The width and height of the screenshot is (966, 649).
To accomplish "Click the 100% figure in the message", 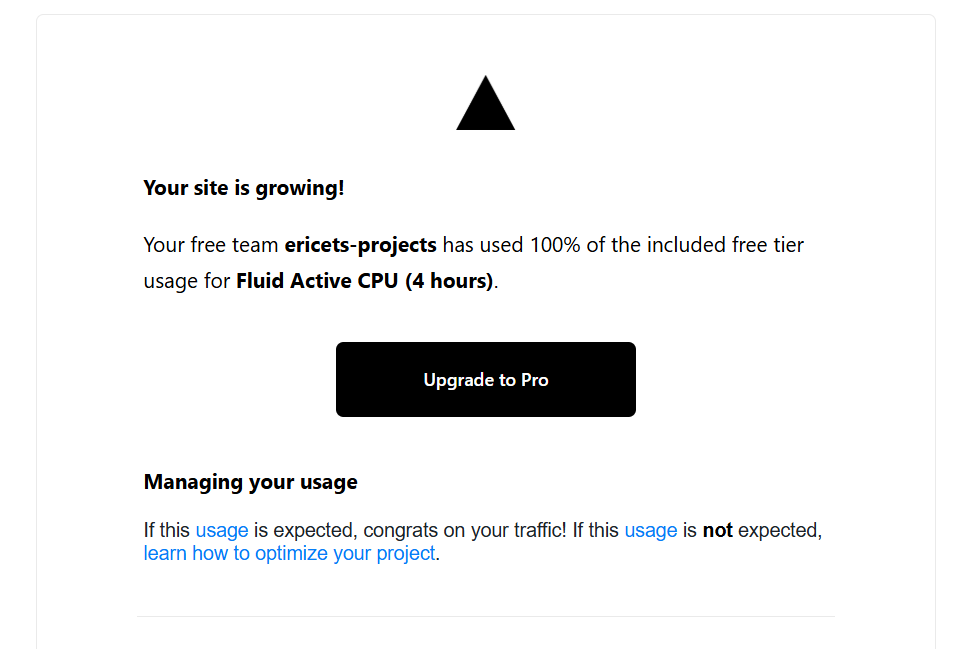I will click(555, 245).
